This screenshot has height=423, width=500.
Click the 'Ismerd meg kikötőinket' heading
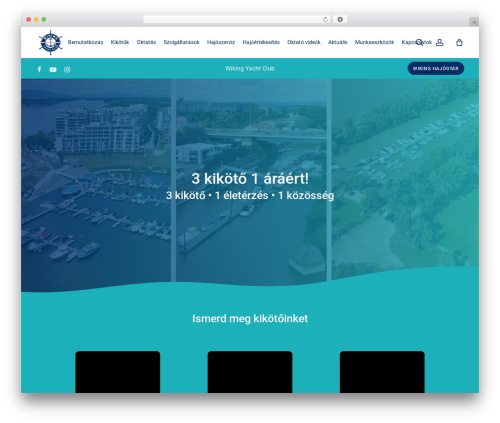click(250, 319)
